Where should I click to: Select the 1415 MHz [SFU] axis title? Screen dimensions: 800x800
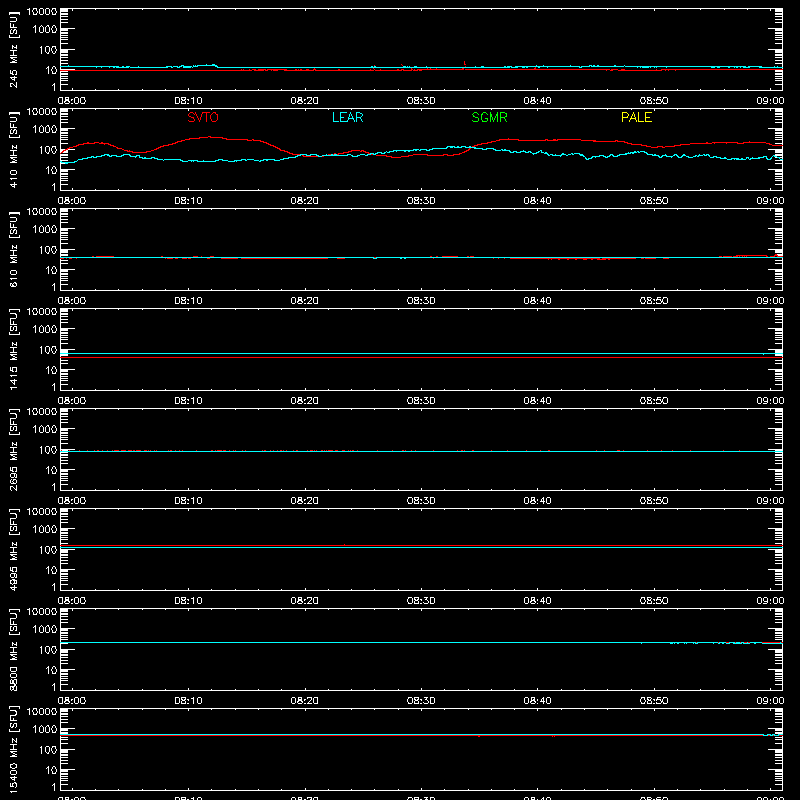click(x=13, y=349)
